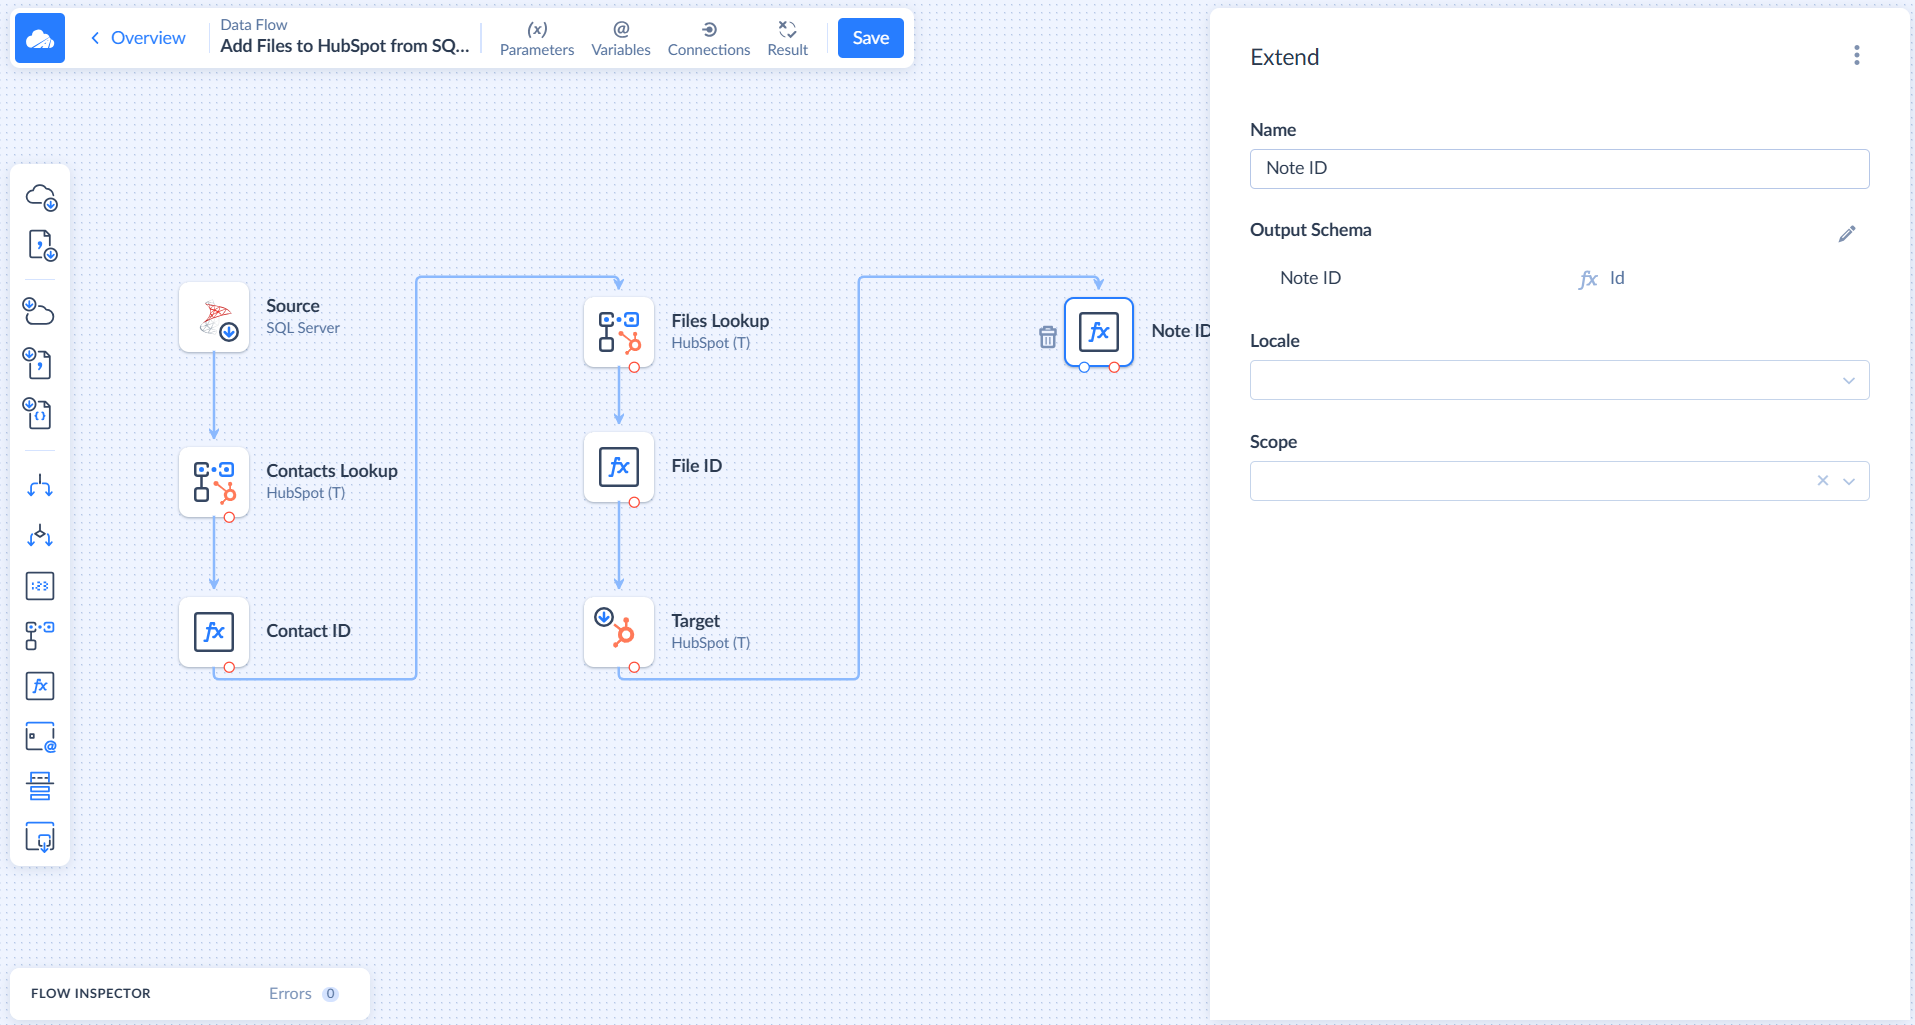Expand the Scope dropdown arrow
The image size is (1915, 1025).
(1849, 481)
